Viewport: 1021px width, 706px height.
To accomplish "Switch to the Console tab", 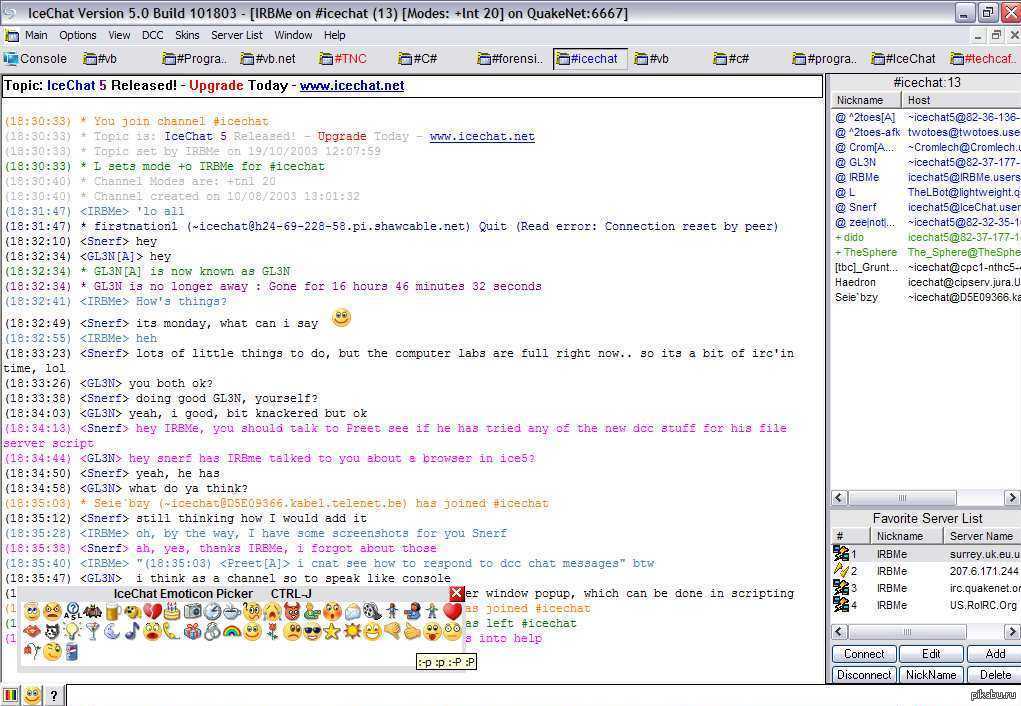I will tap(36, 59).
